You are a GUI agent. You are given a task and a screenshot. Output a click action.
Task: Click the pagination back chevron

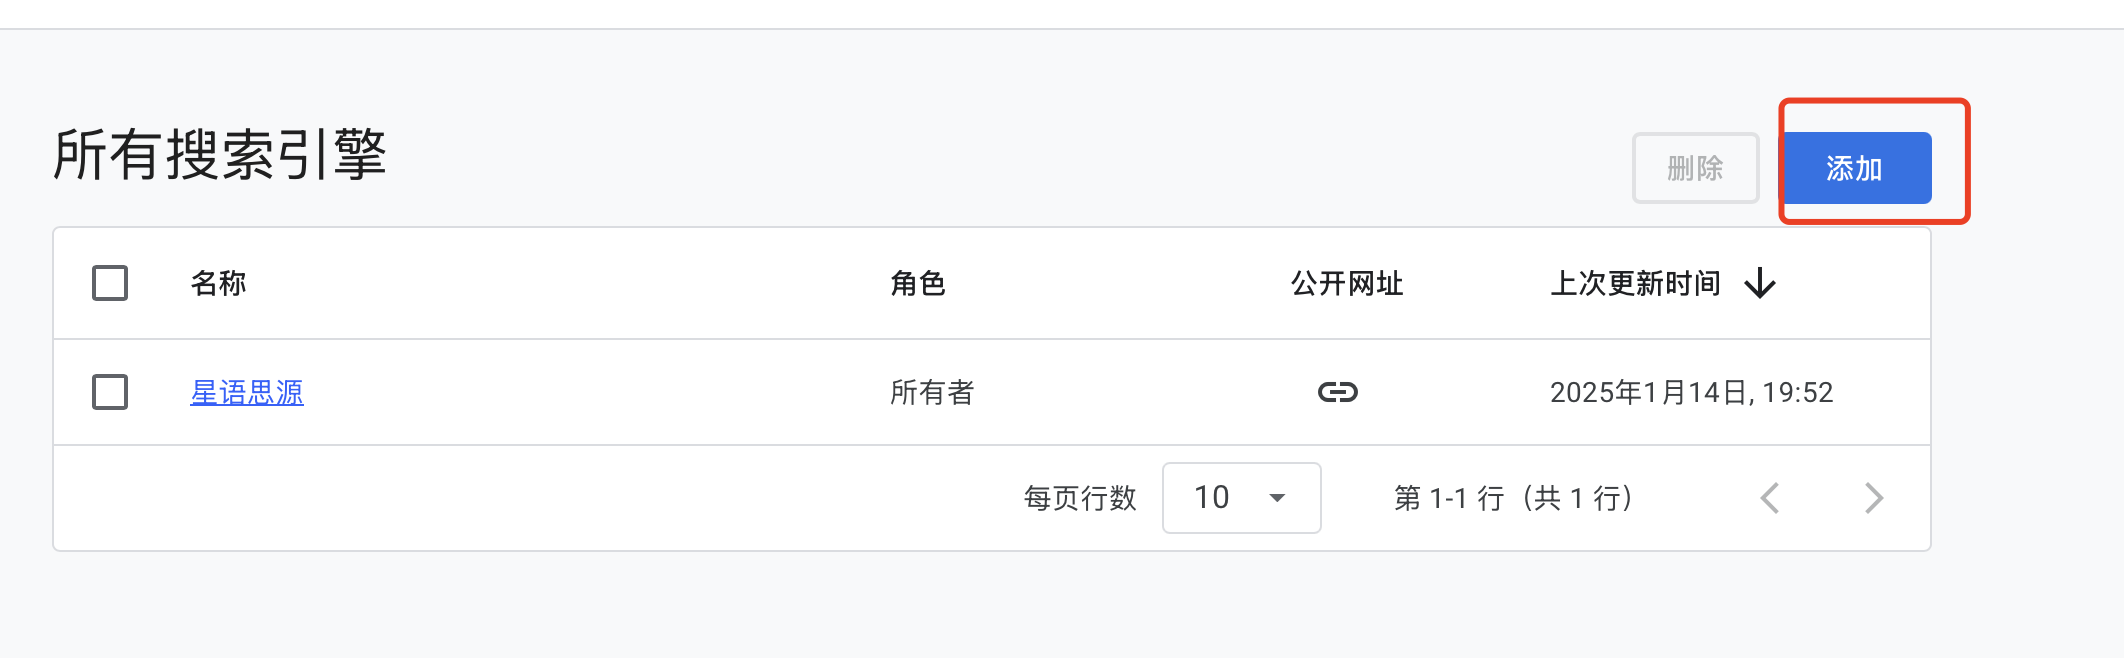[x=1770, y=497]
